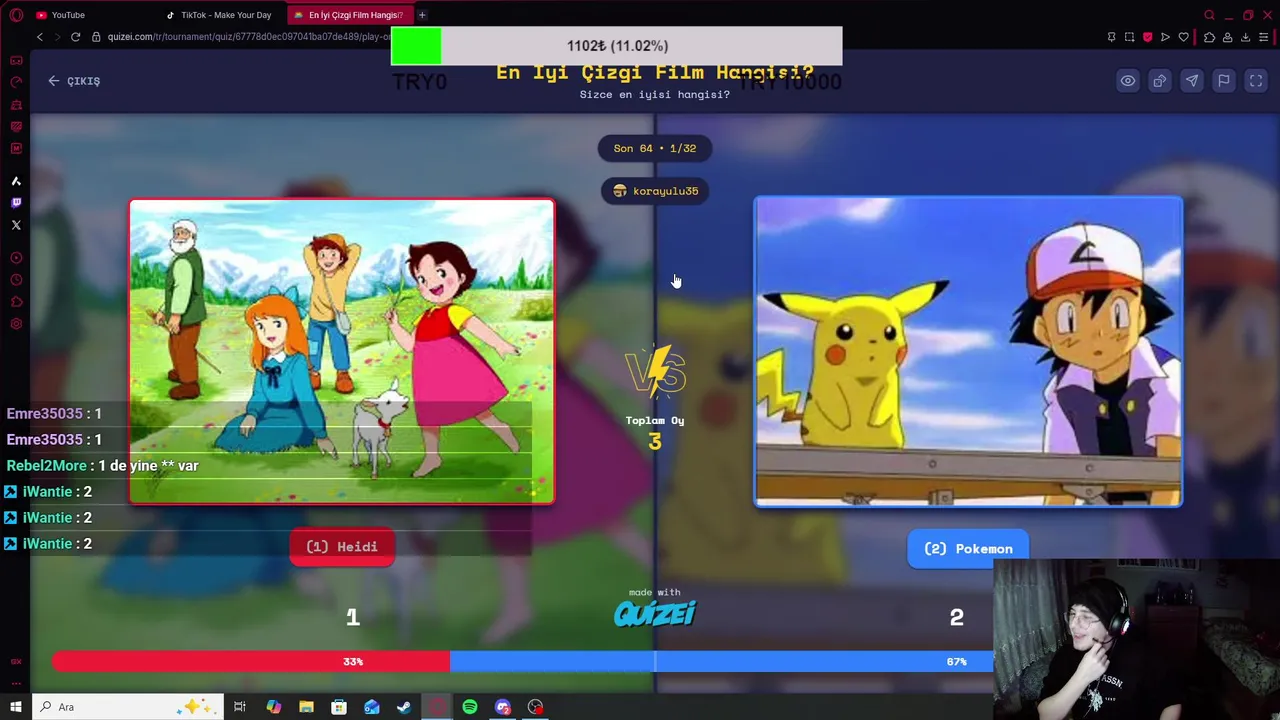
Task: Vote for the (2) Pokemon button
Action: (x=968, y=549)
